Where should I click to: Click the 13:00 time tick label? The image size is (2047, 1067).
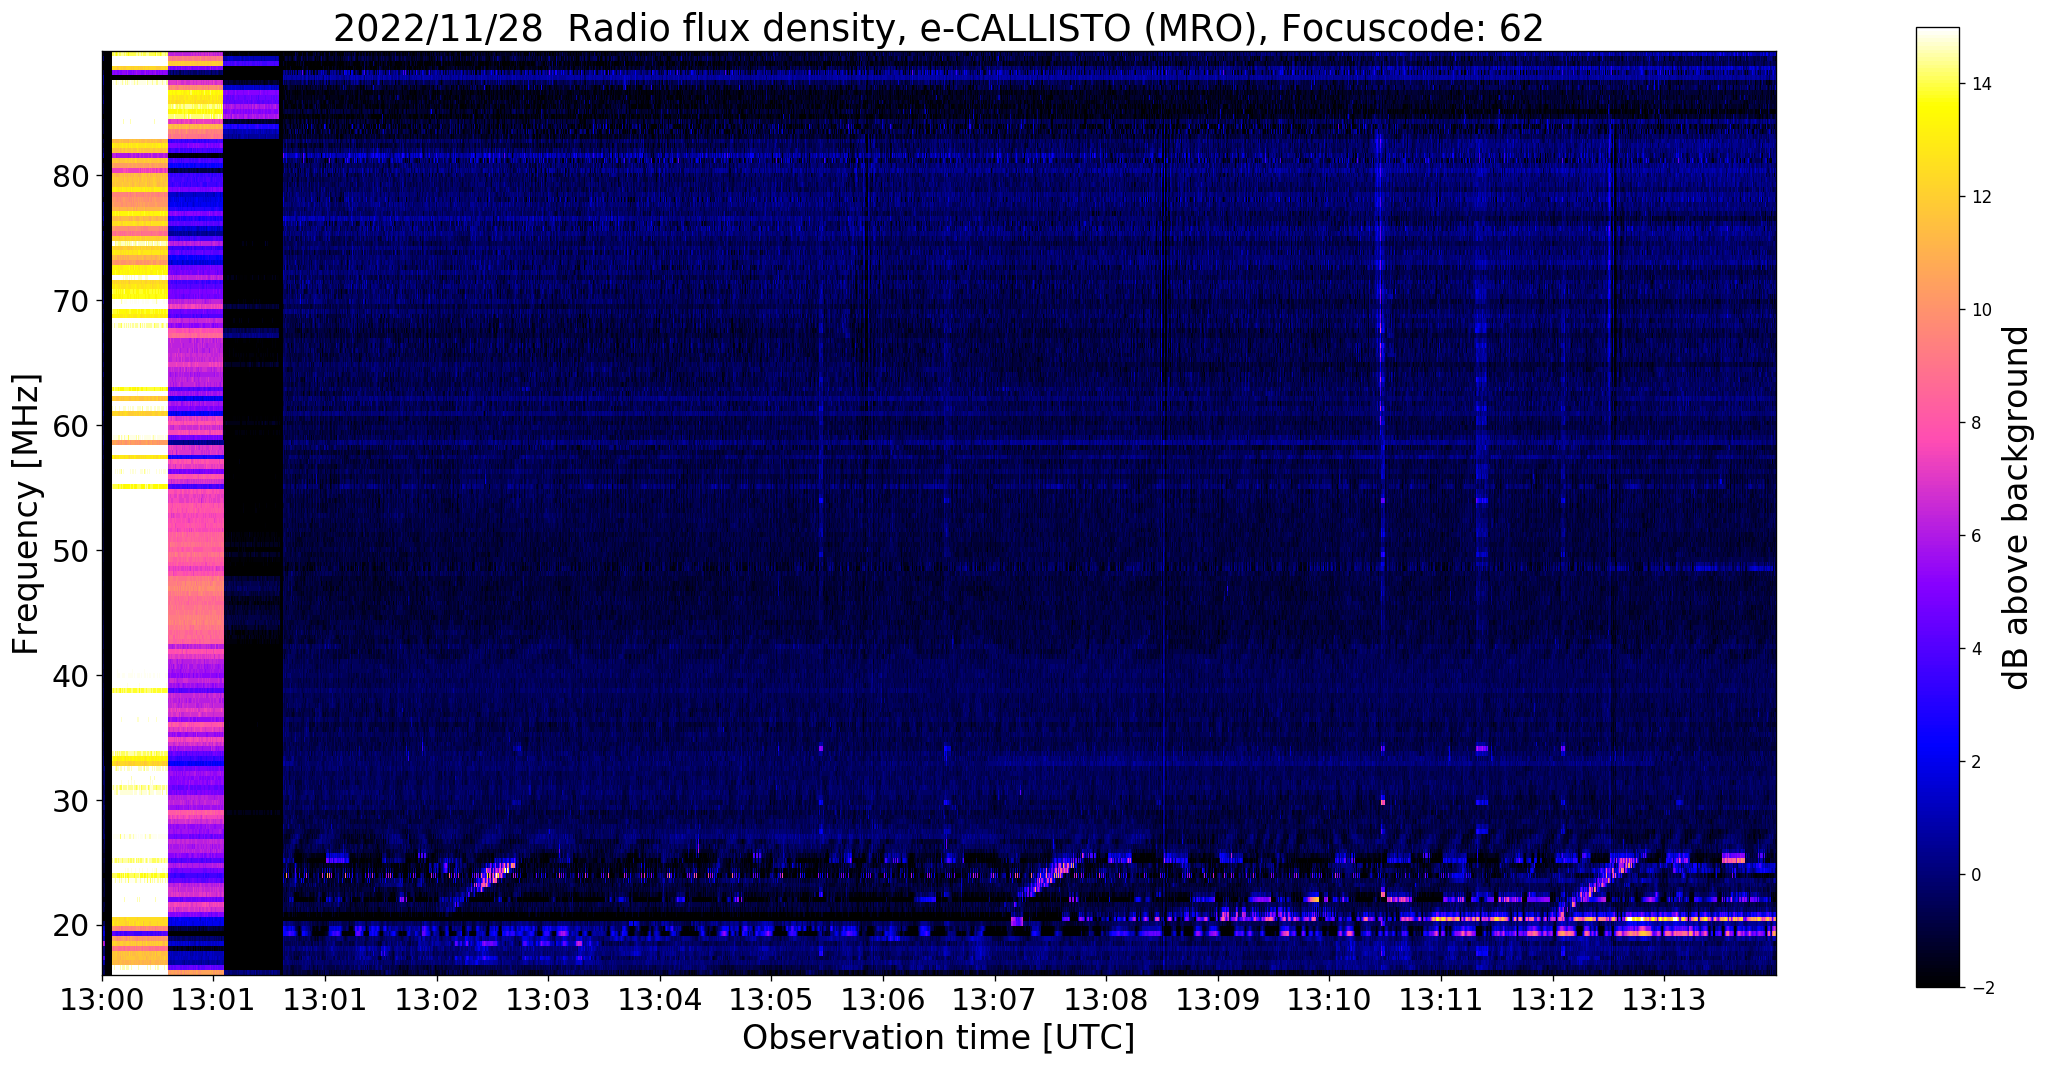click(x=101, y=999)
